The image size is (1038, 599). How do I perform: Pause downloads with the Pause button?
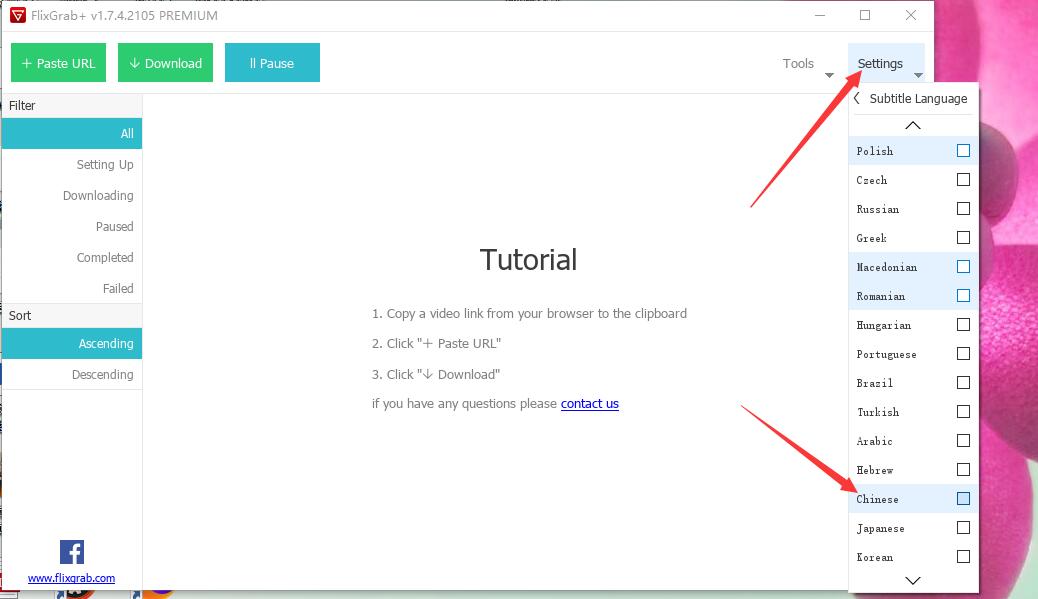272,63
